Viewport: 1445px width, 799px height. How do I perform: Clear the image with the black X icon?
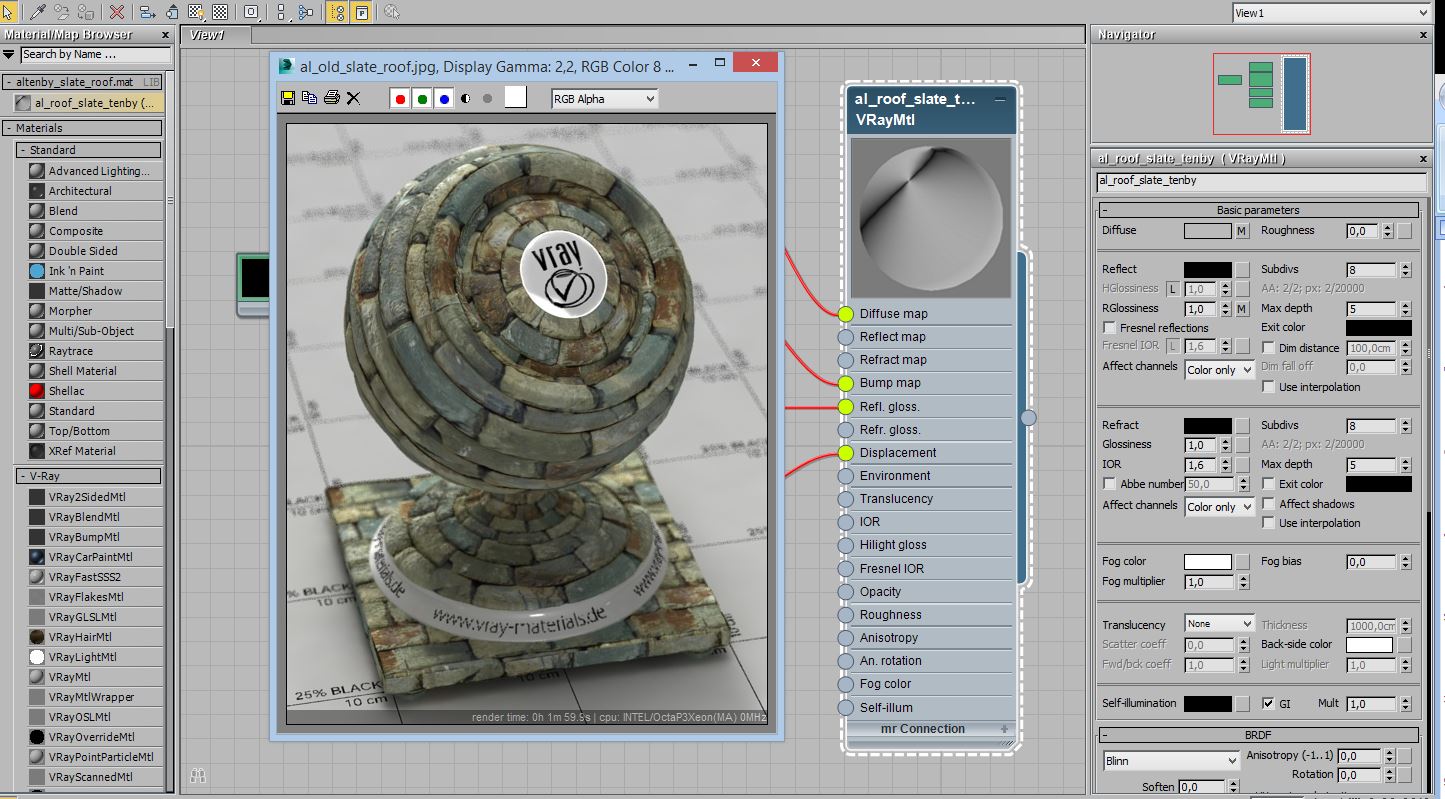pyautogui.click(x=353, y=98)
